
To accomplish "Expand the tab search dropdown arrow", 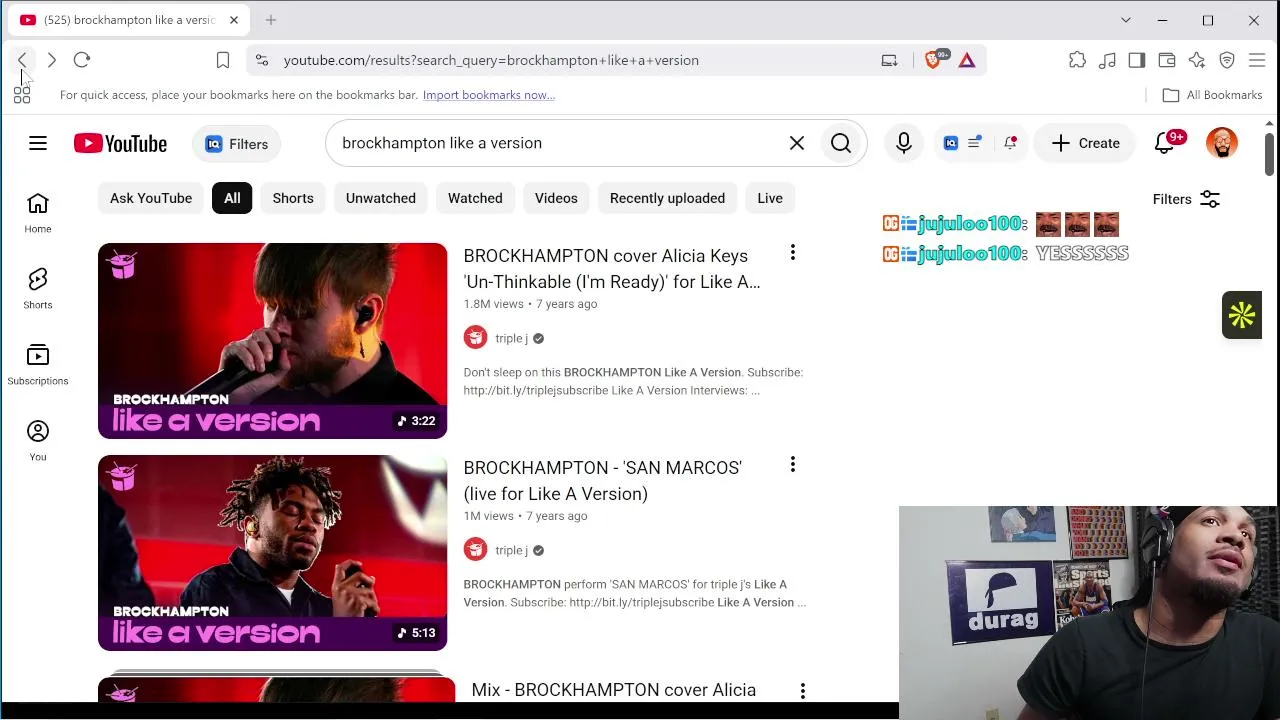I will click(1126, 20).
